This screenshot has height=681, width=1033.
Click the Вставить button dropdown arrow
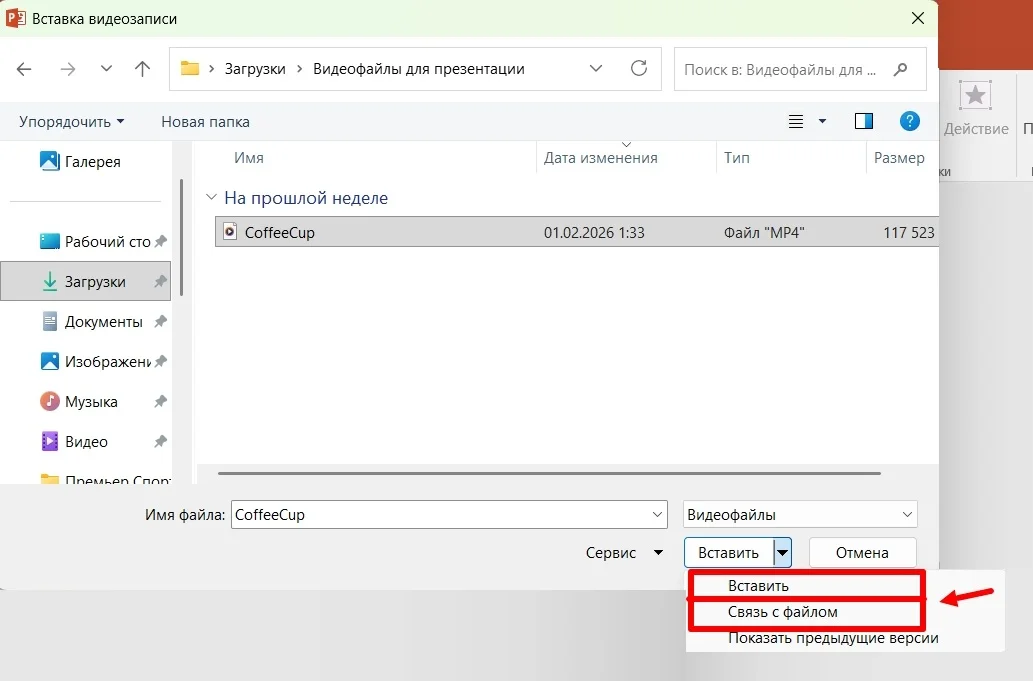783,552
